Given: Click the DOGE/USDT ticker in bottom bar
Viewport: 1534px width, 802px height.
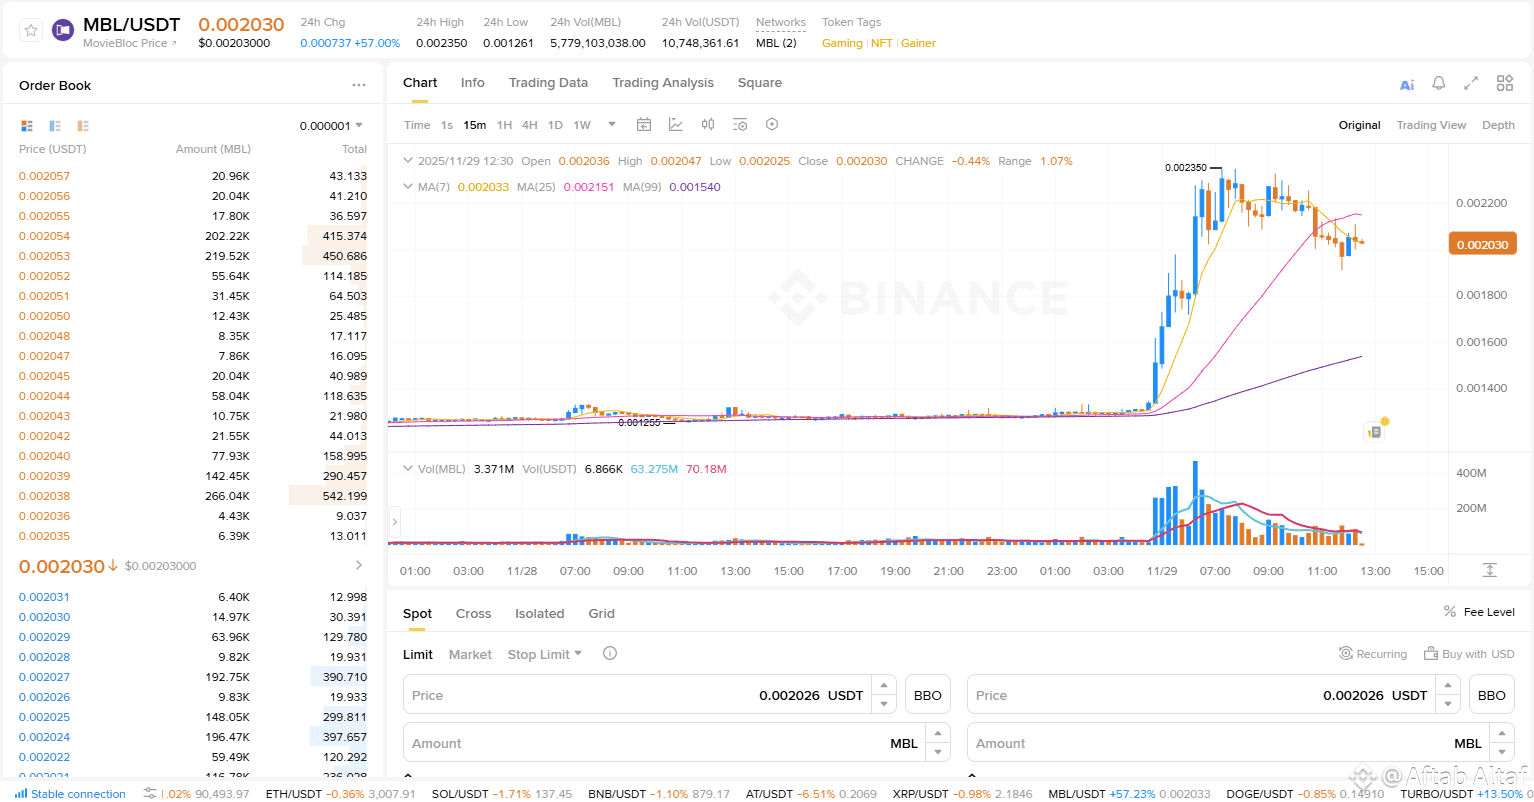Looking at the screenshot, I should pos(1305,794).
